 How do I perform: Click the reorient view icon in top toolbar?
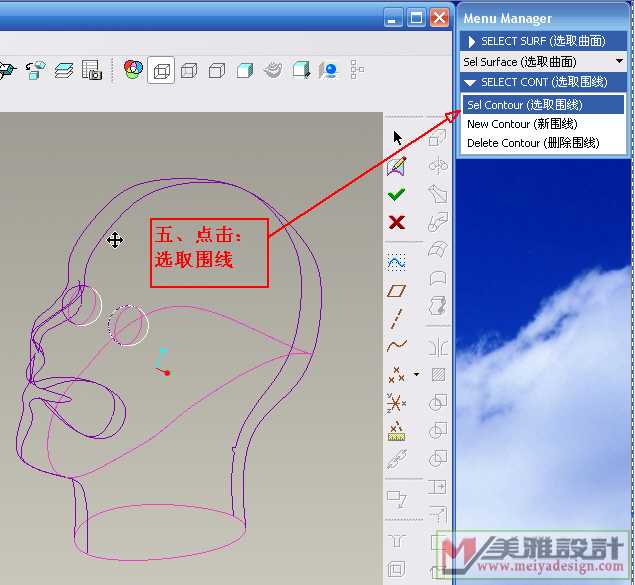(35, 70)
